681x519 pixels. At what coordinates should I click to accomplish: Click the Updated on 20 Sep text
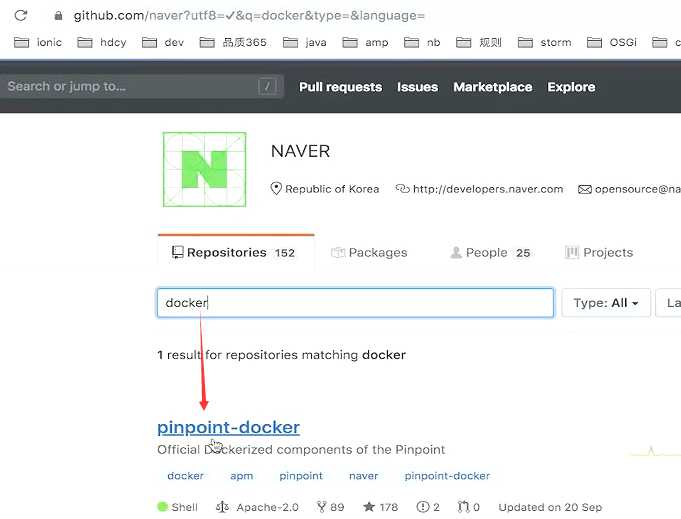[550, 507]
